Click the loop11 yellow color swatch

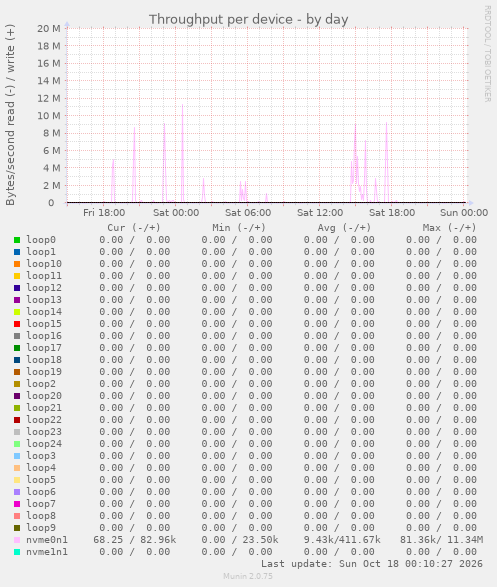(x=17, y=276)
